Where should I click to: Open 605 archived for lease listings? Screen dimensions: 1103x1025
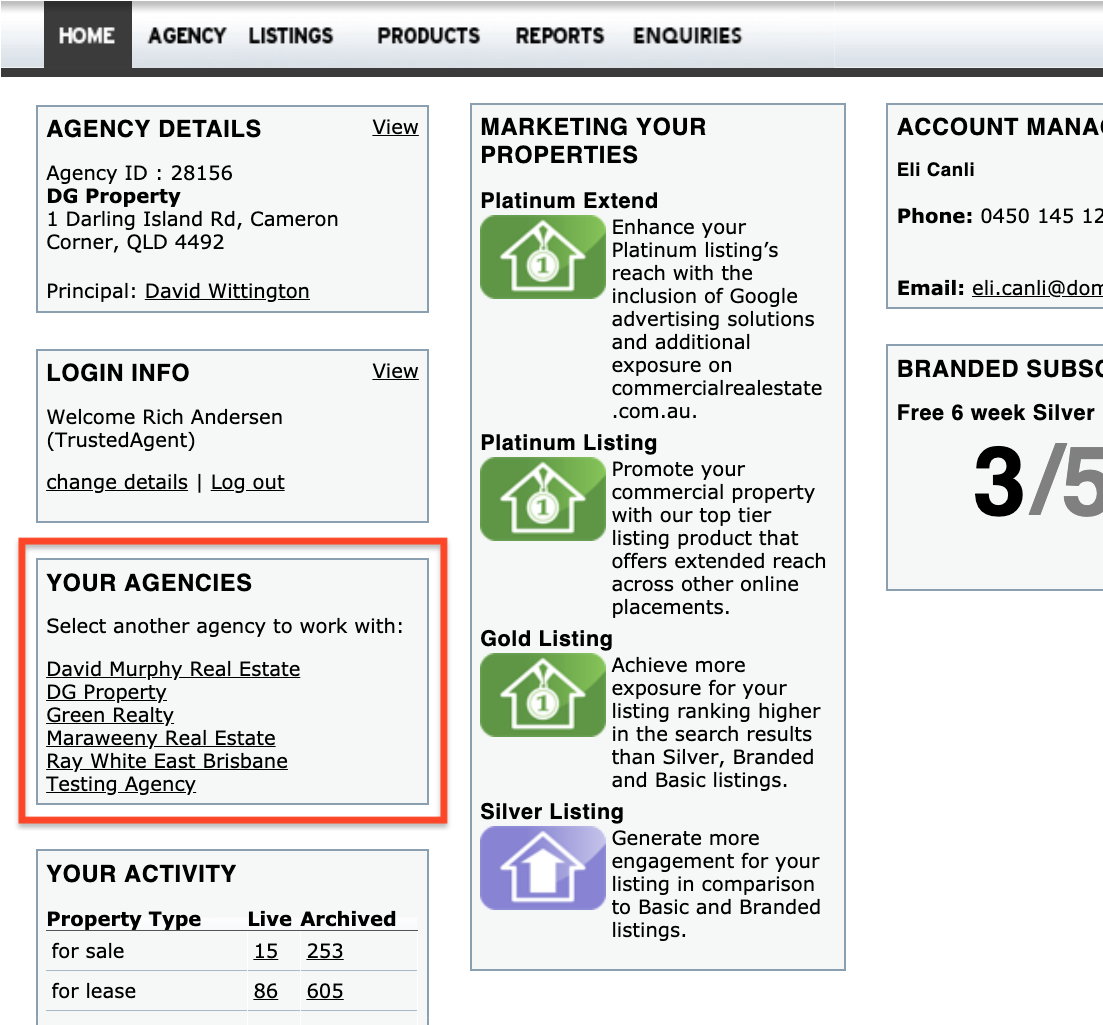point(325,991)
